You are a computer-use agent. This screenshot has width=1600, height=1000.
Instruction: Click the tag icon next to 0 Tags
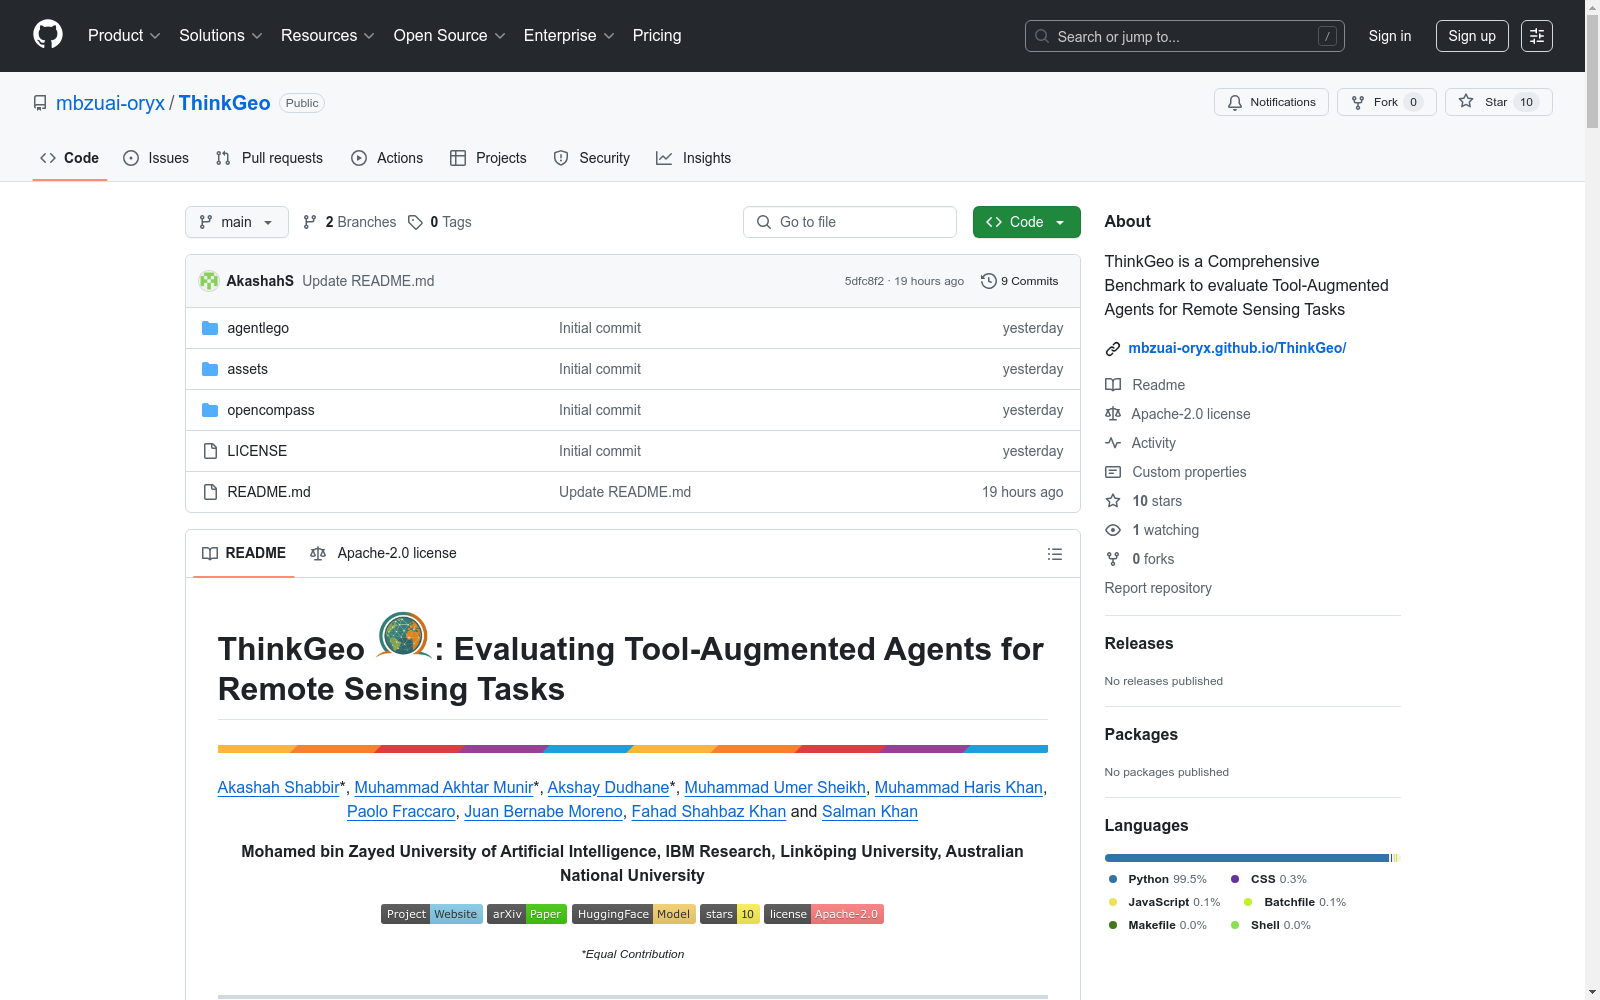pyautogui.click(x=416, y=222)
